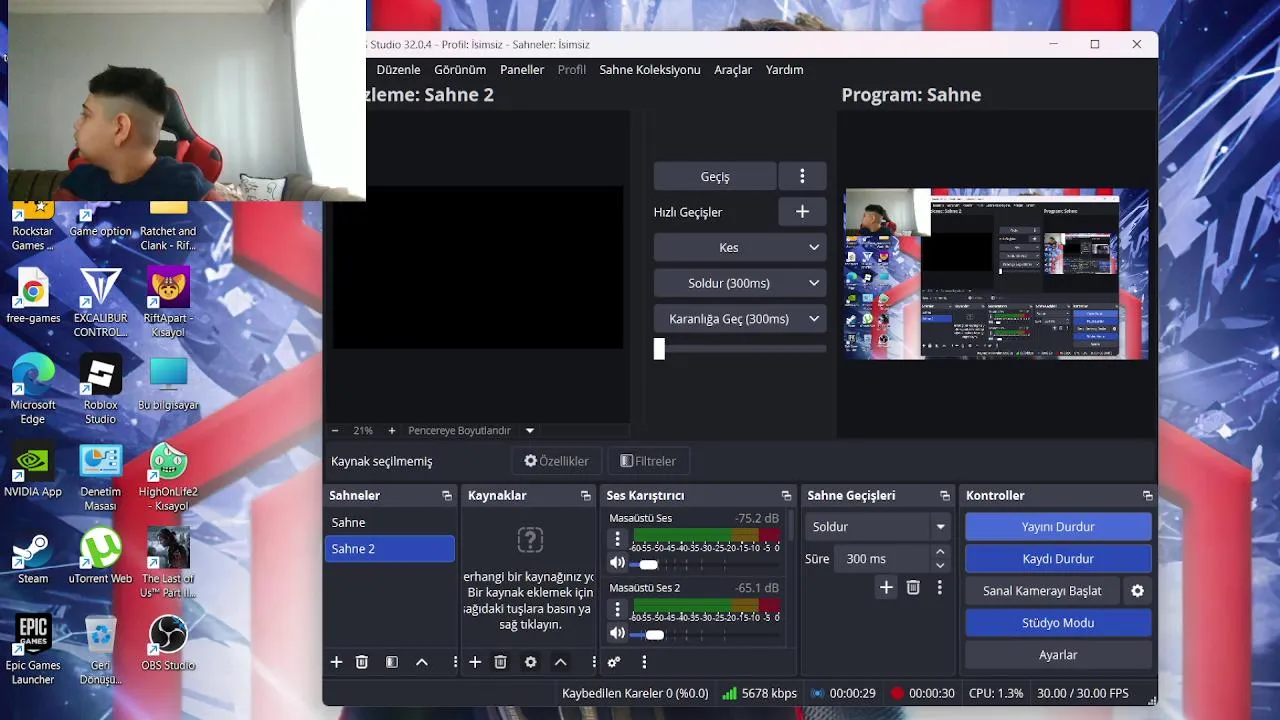Viewport: 1280px width, 720px height.
Task: Open source Özellikler button
Action: 557,461
